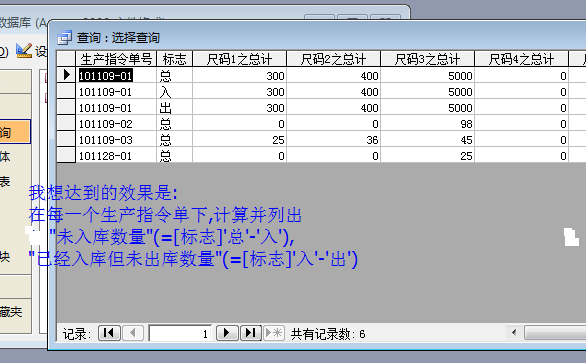The image size is (586, 363).
Task: Click the row selector of the first 101109-01 row
Action: tap(66, 75)
